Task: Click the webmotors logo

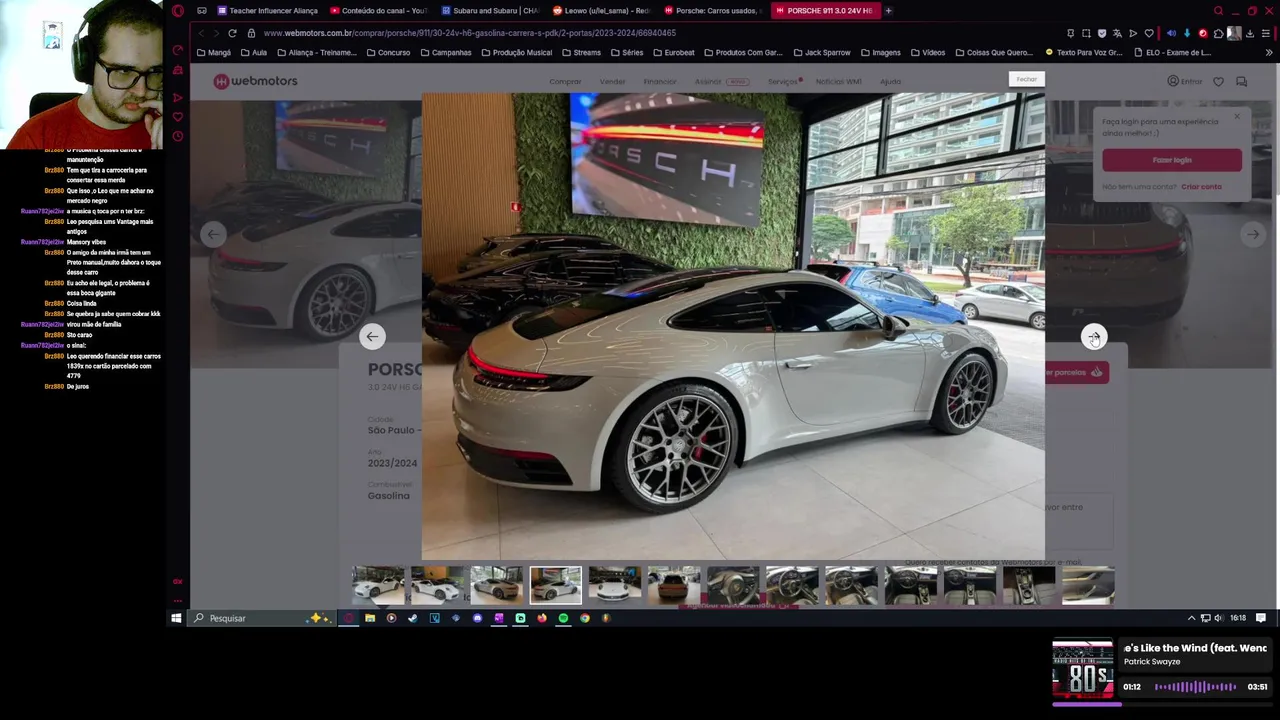Action: [255, 81]
